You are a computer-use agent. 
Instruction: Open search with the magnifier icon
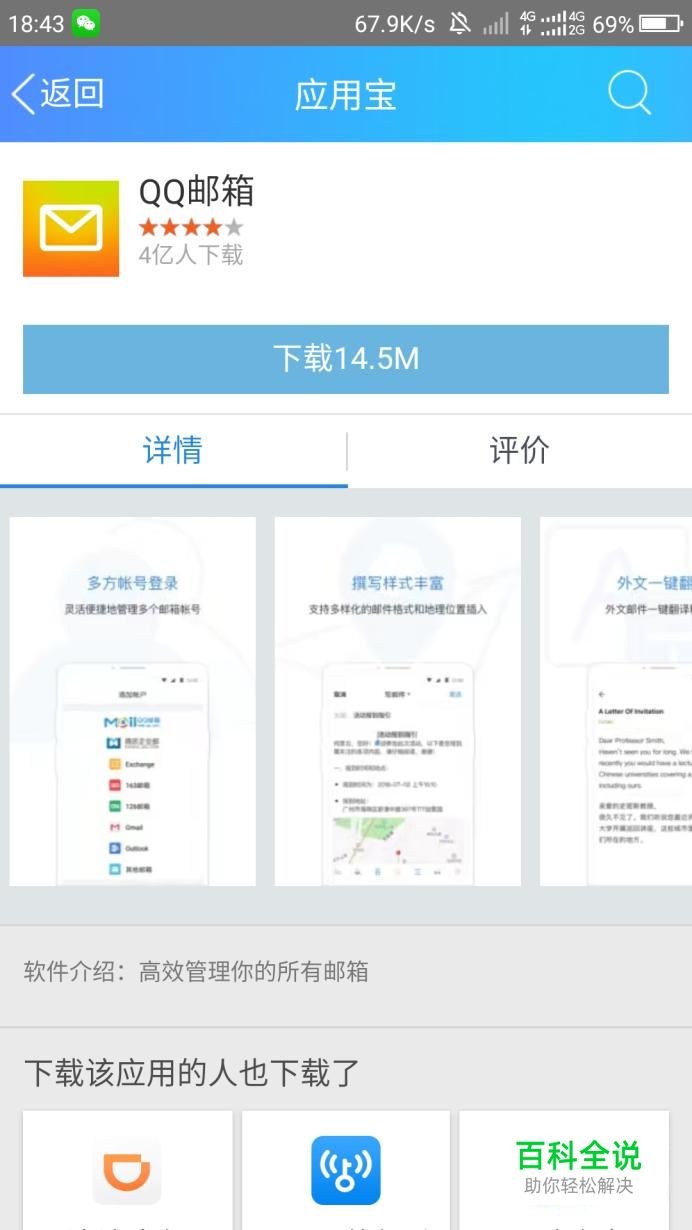tap(630, 93)
